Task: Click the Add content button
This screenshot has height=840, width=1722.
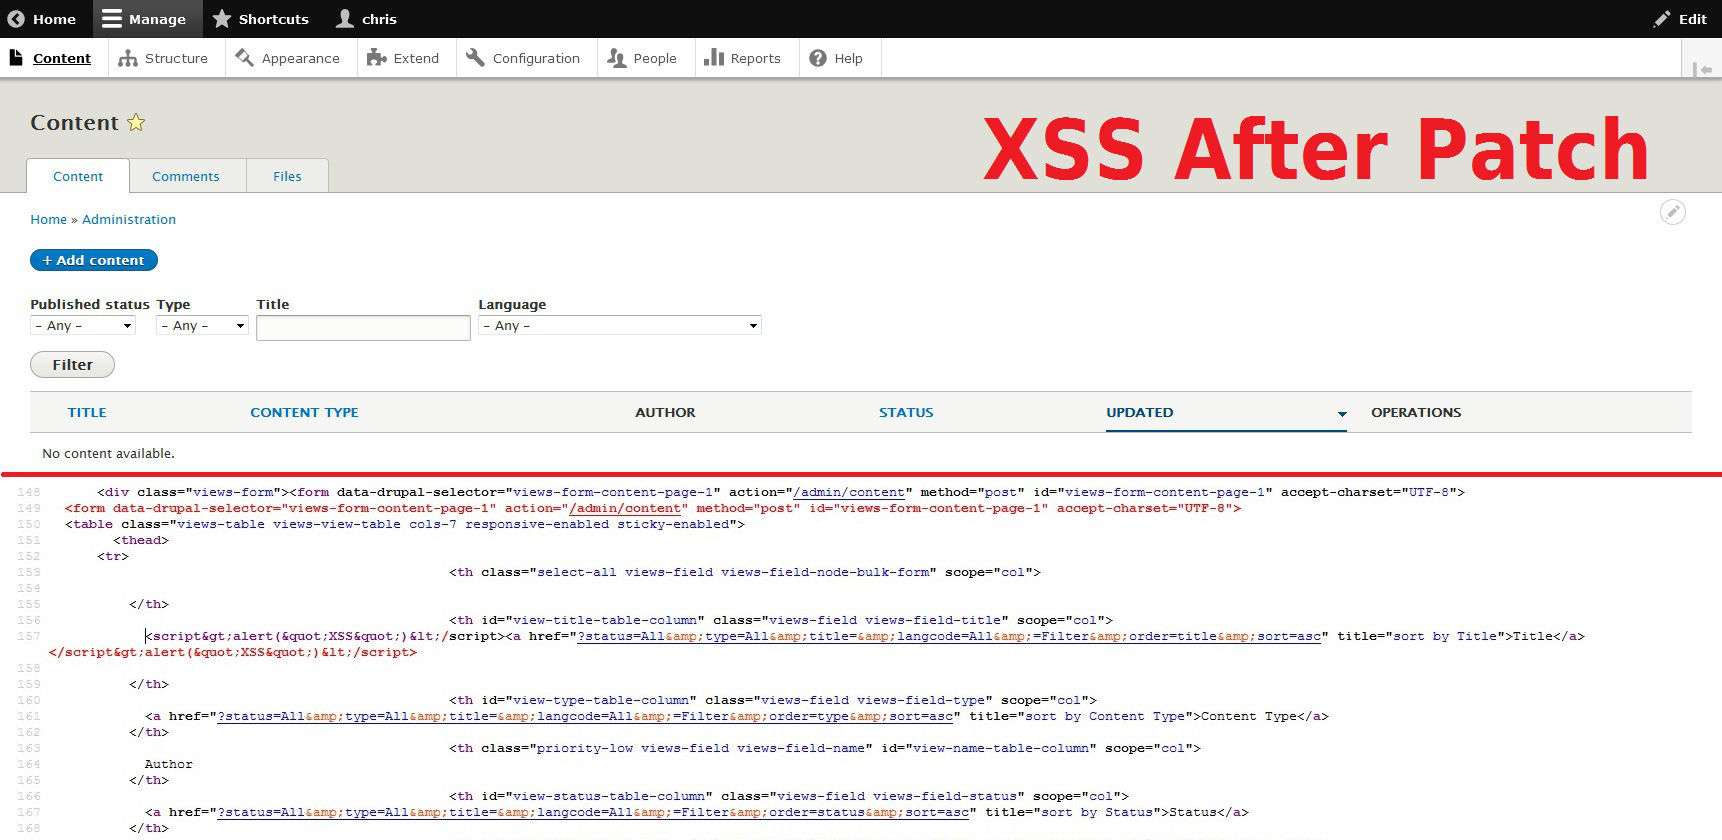Action: click(94, 260)
